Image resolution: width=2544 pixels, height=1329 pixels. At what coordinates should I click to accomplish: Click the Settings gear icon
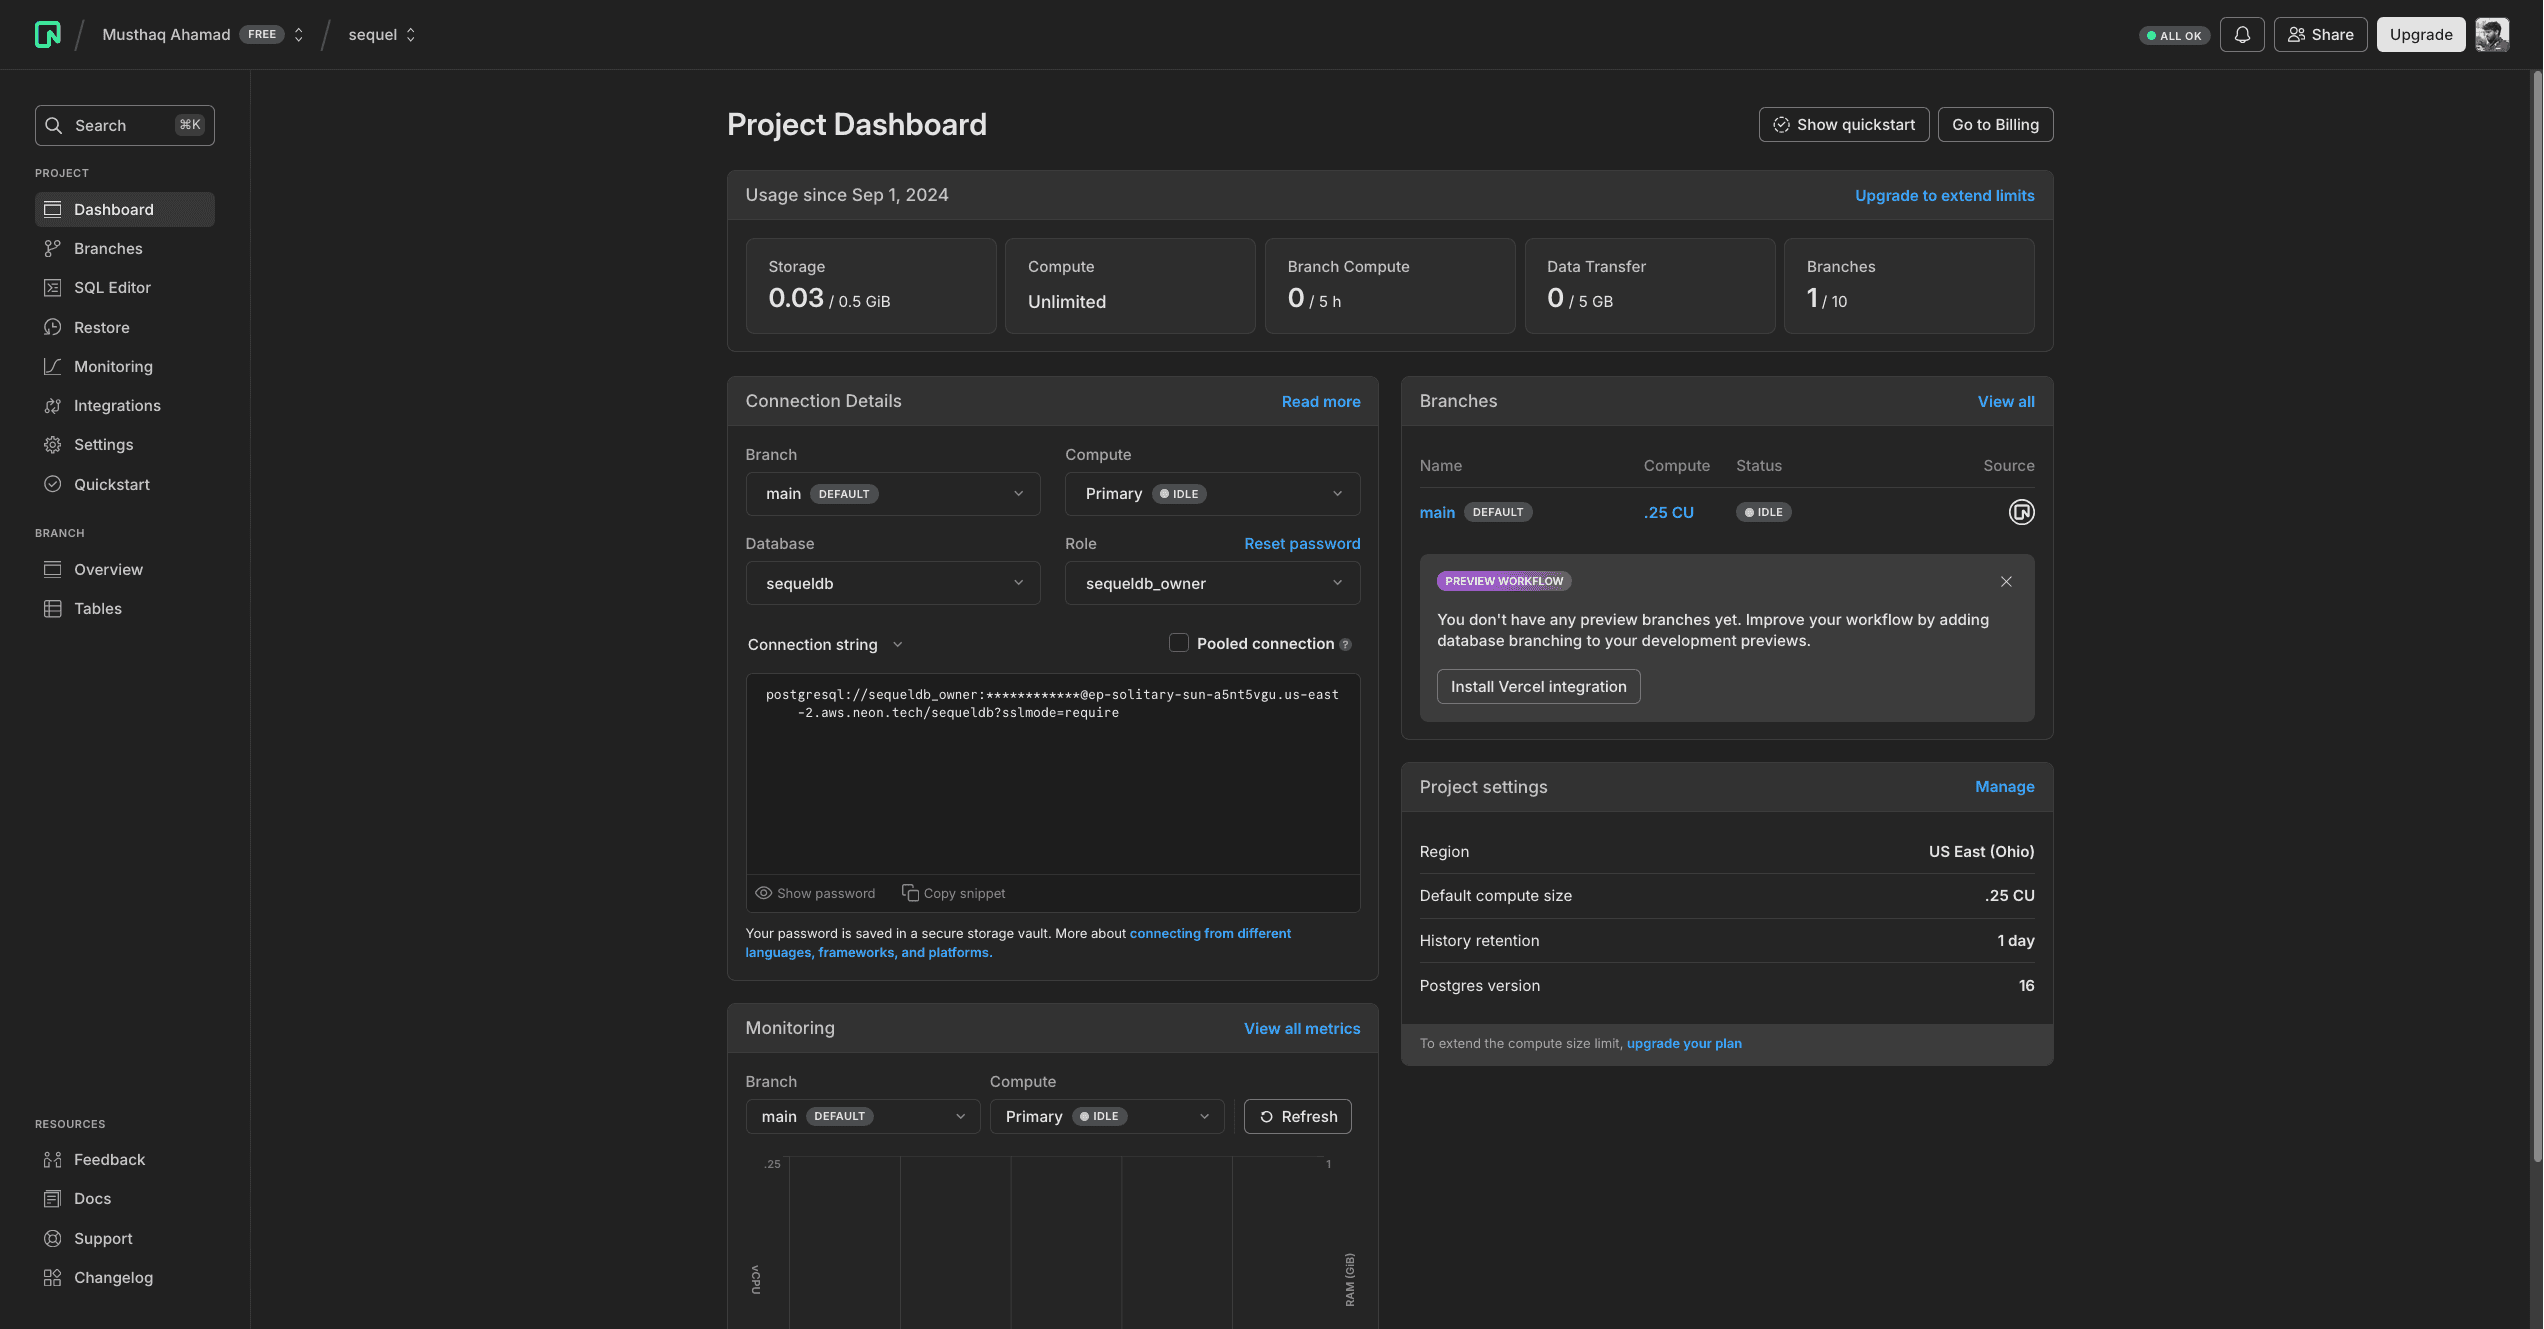[53, 444]
